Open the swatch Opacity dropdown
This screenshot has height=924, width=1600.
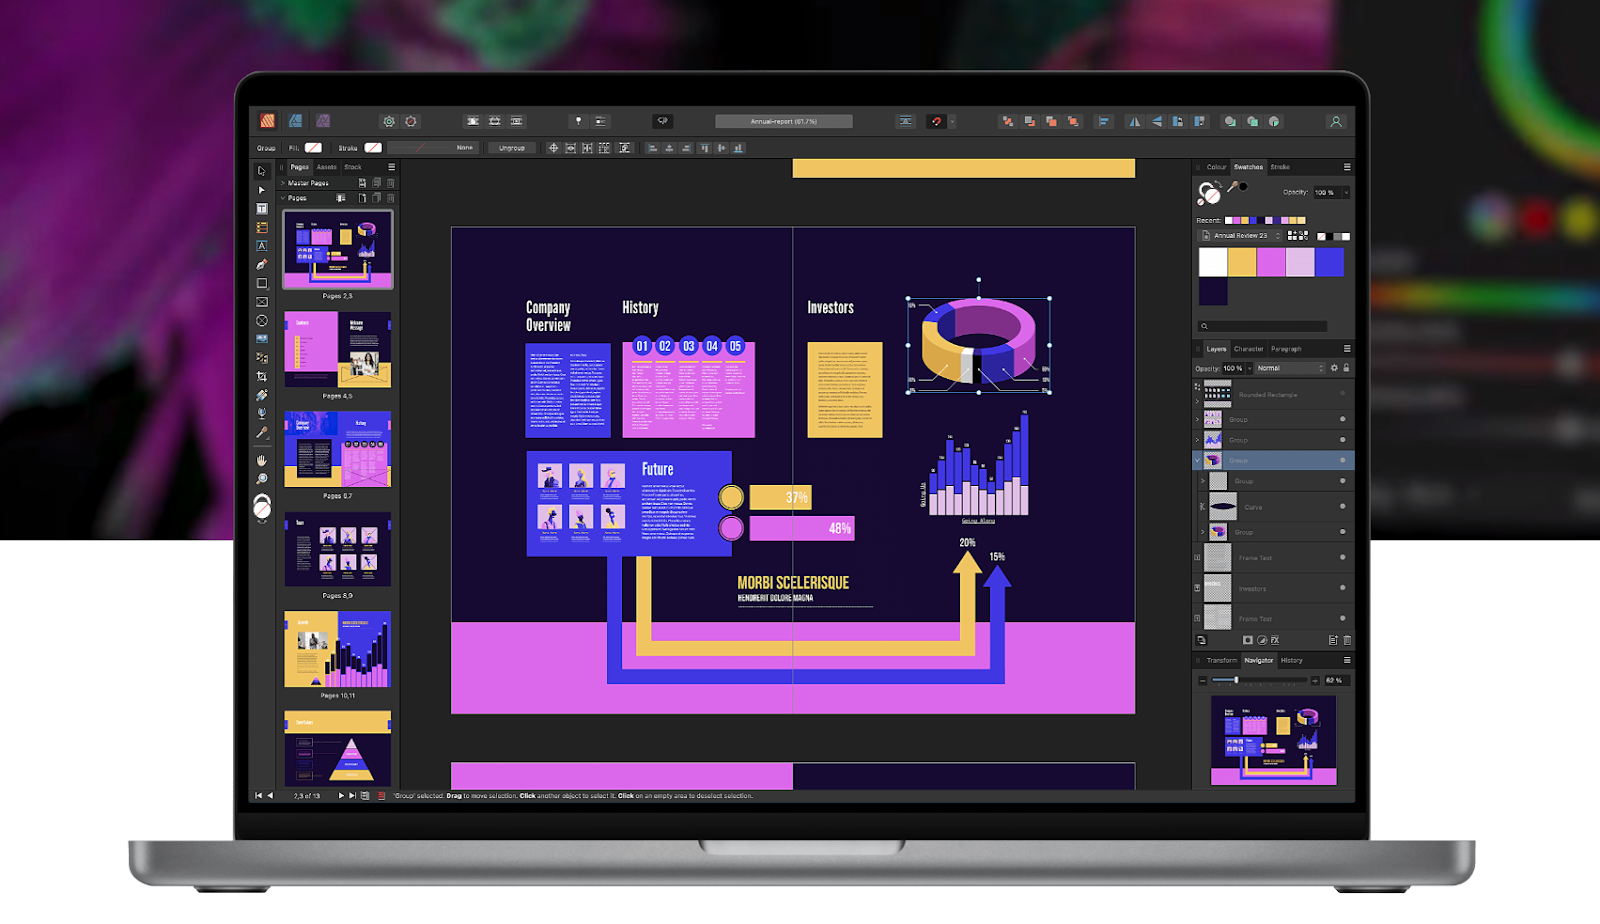click(x=1346, y=192)
